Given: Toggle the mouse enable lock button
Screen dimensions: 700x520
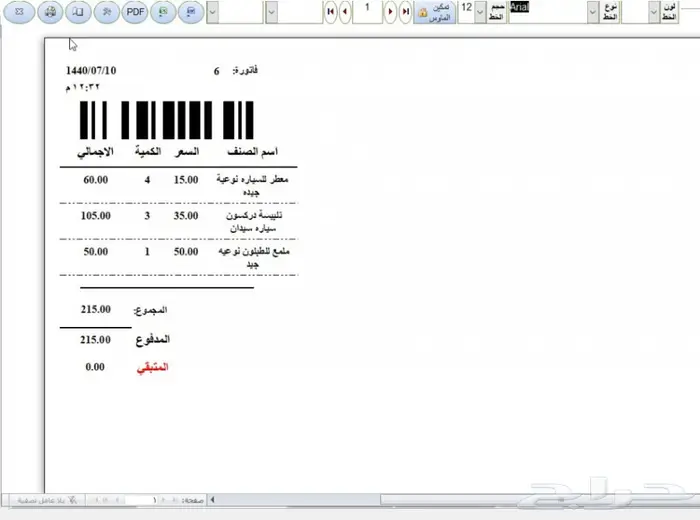Looking at the screenshot, I should (x=434, y=12).
